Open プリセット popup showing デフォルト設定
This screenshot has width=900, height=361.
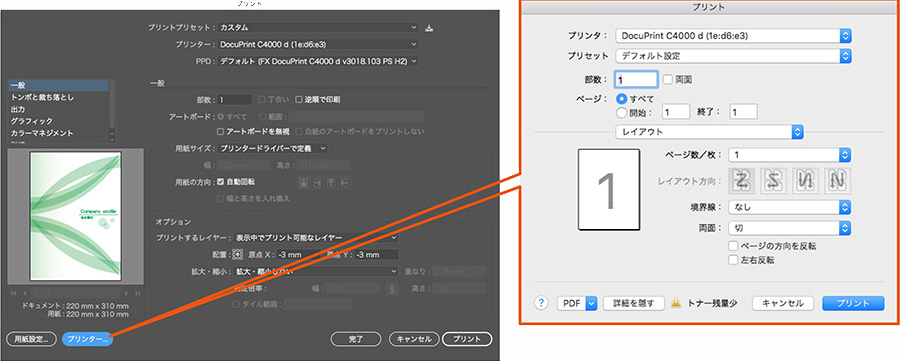pos(733,56)
